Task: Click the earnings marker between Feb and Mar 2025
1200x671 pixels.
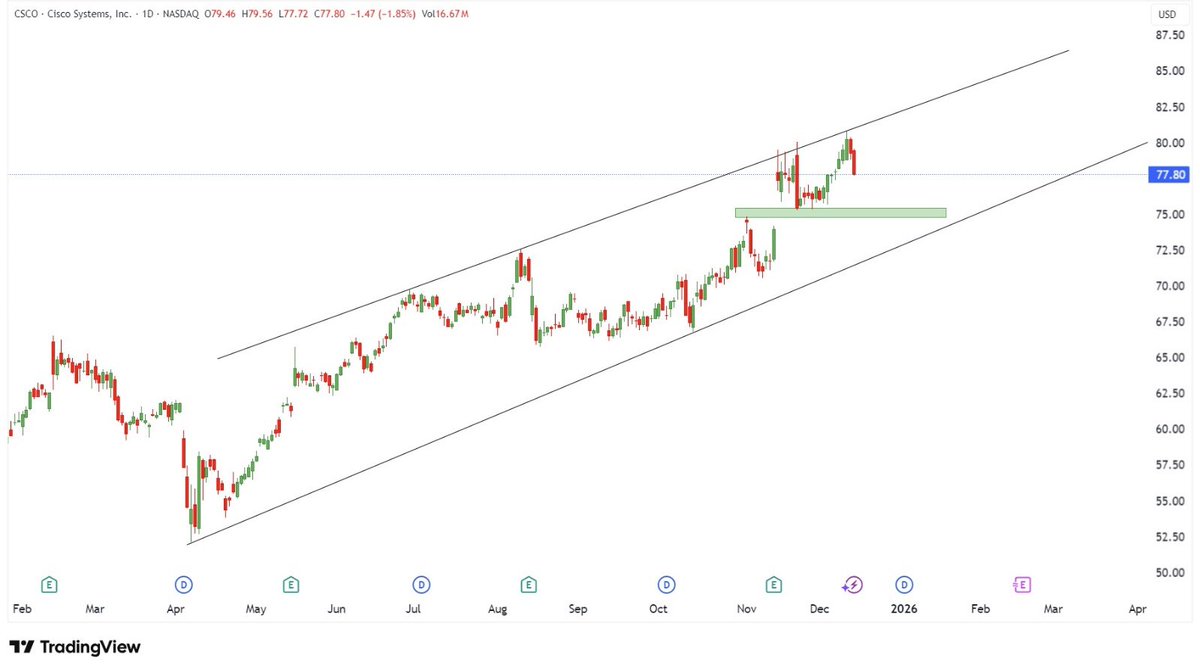Action: tap(48, 584)
